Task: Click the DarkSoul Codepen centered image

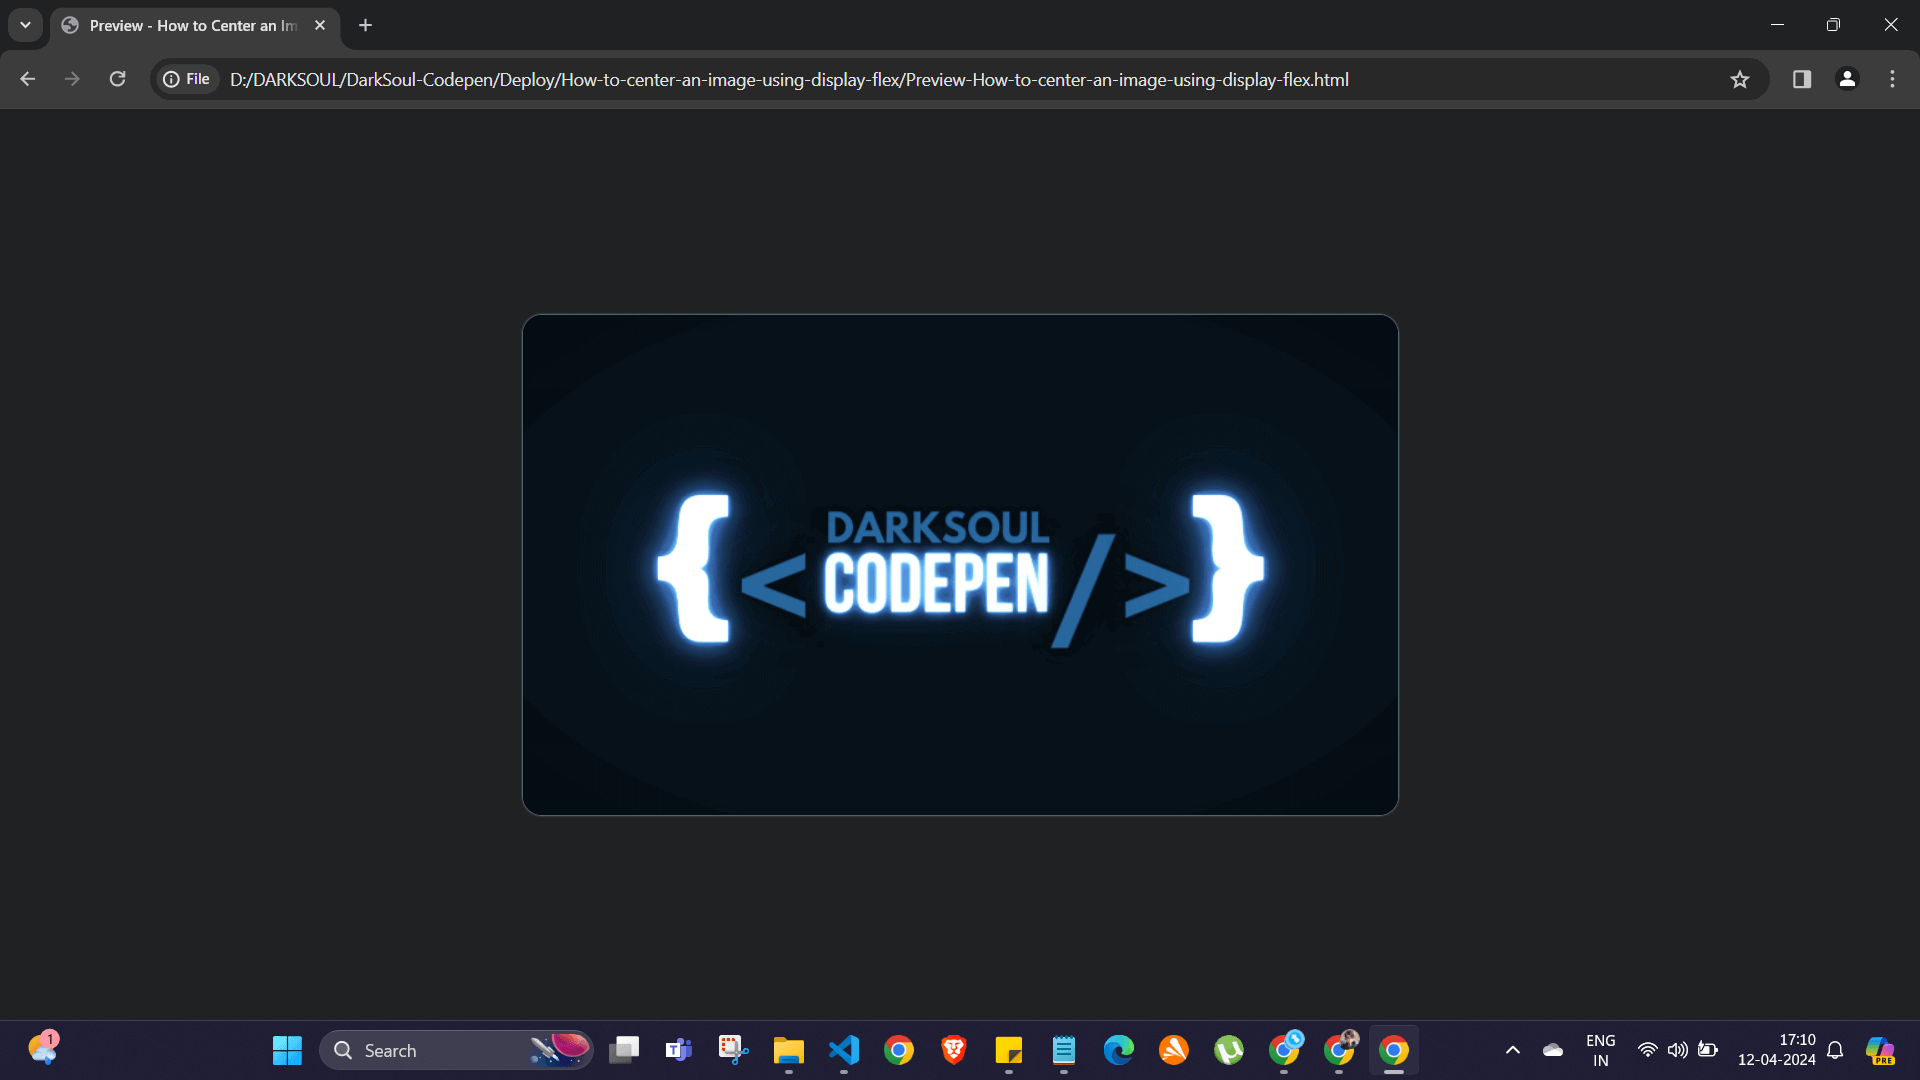Action: click(x=960, y=565)
